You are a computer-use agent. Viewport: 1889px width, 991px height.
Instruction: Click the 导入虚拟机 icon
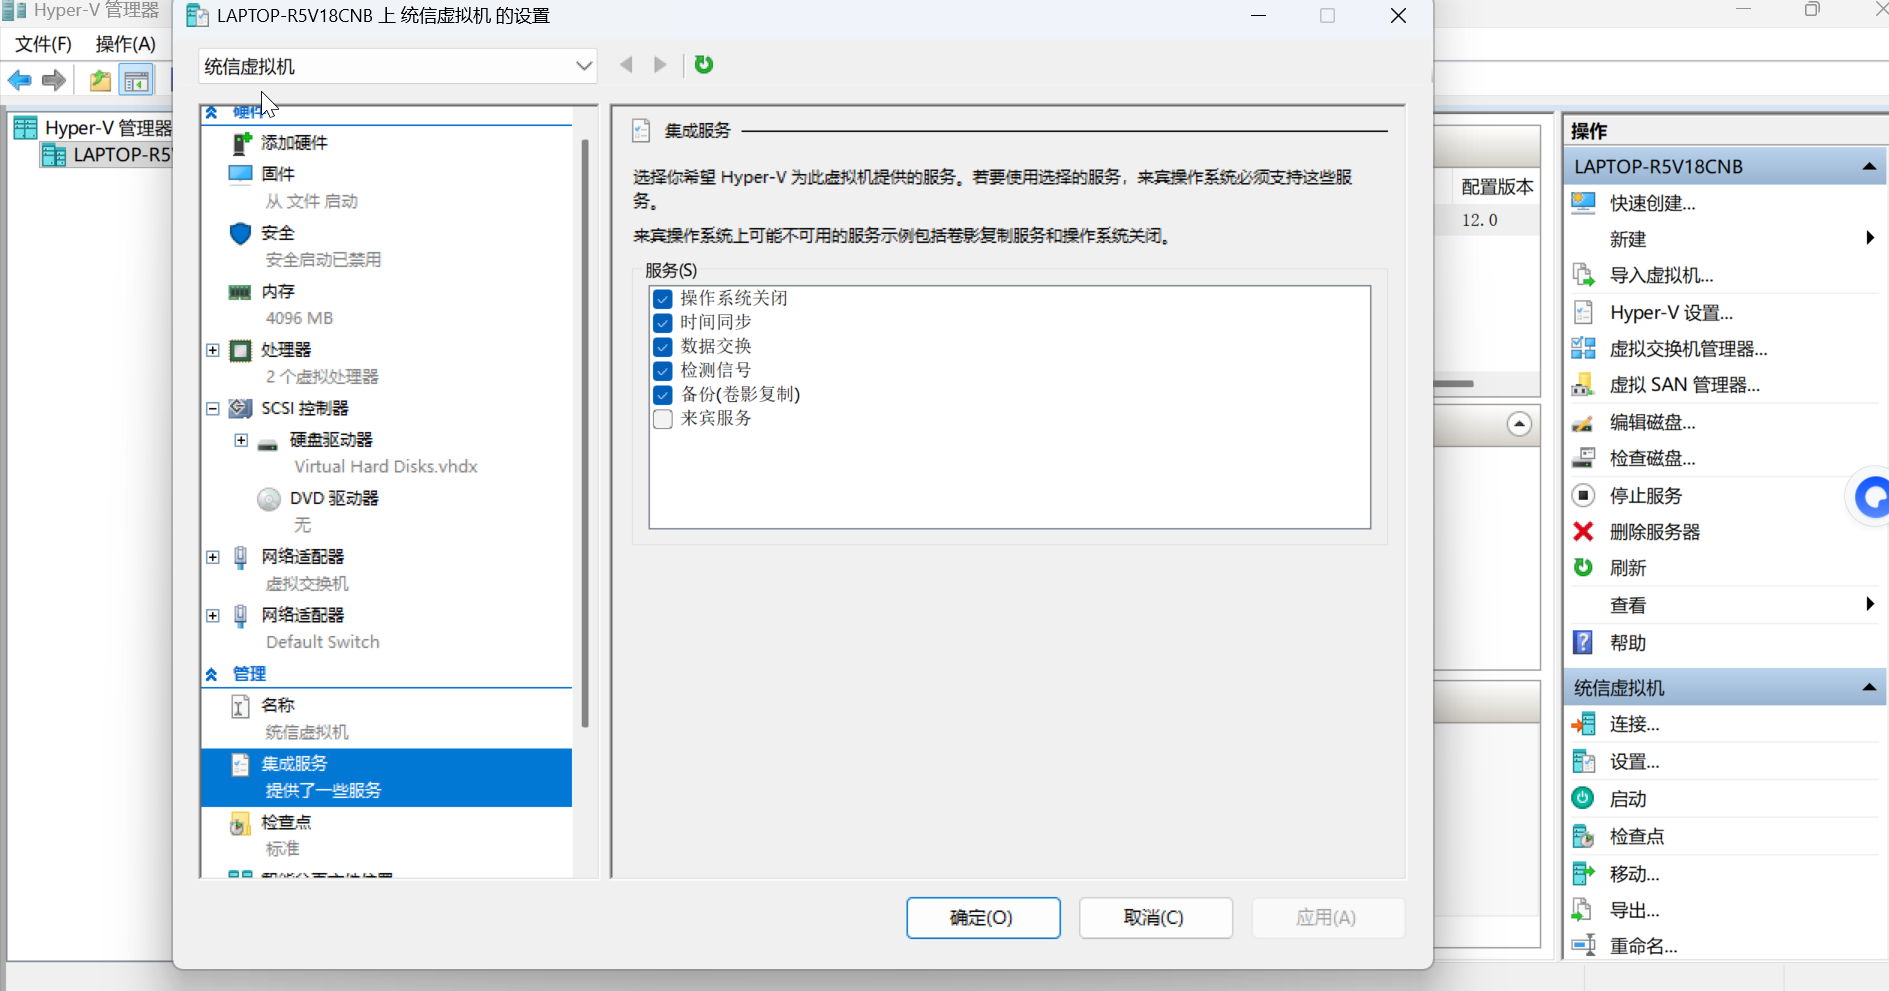point(1583,275)
